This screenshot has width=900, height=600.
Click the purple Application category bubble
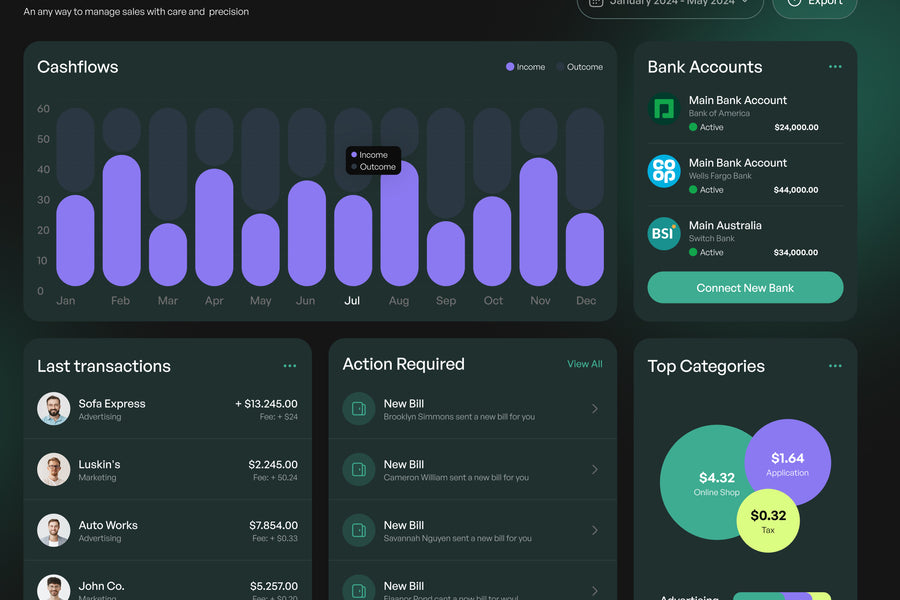click(788, 462)
